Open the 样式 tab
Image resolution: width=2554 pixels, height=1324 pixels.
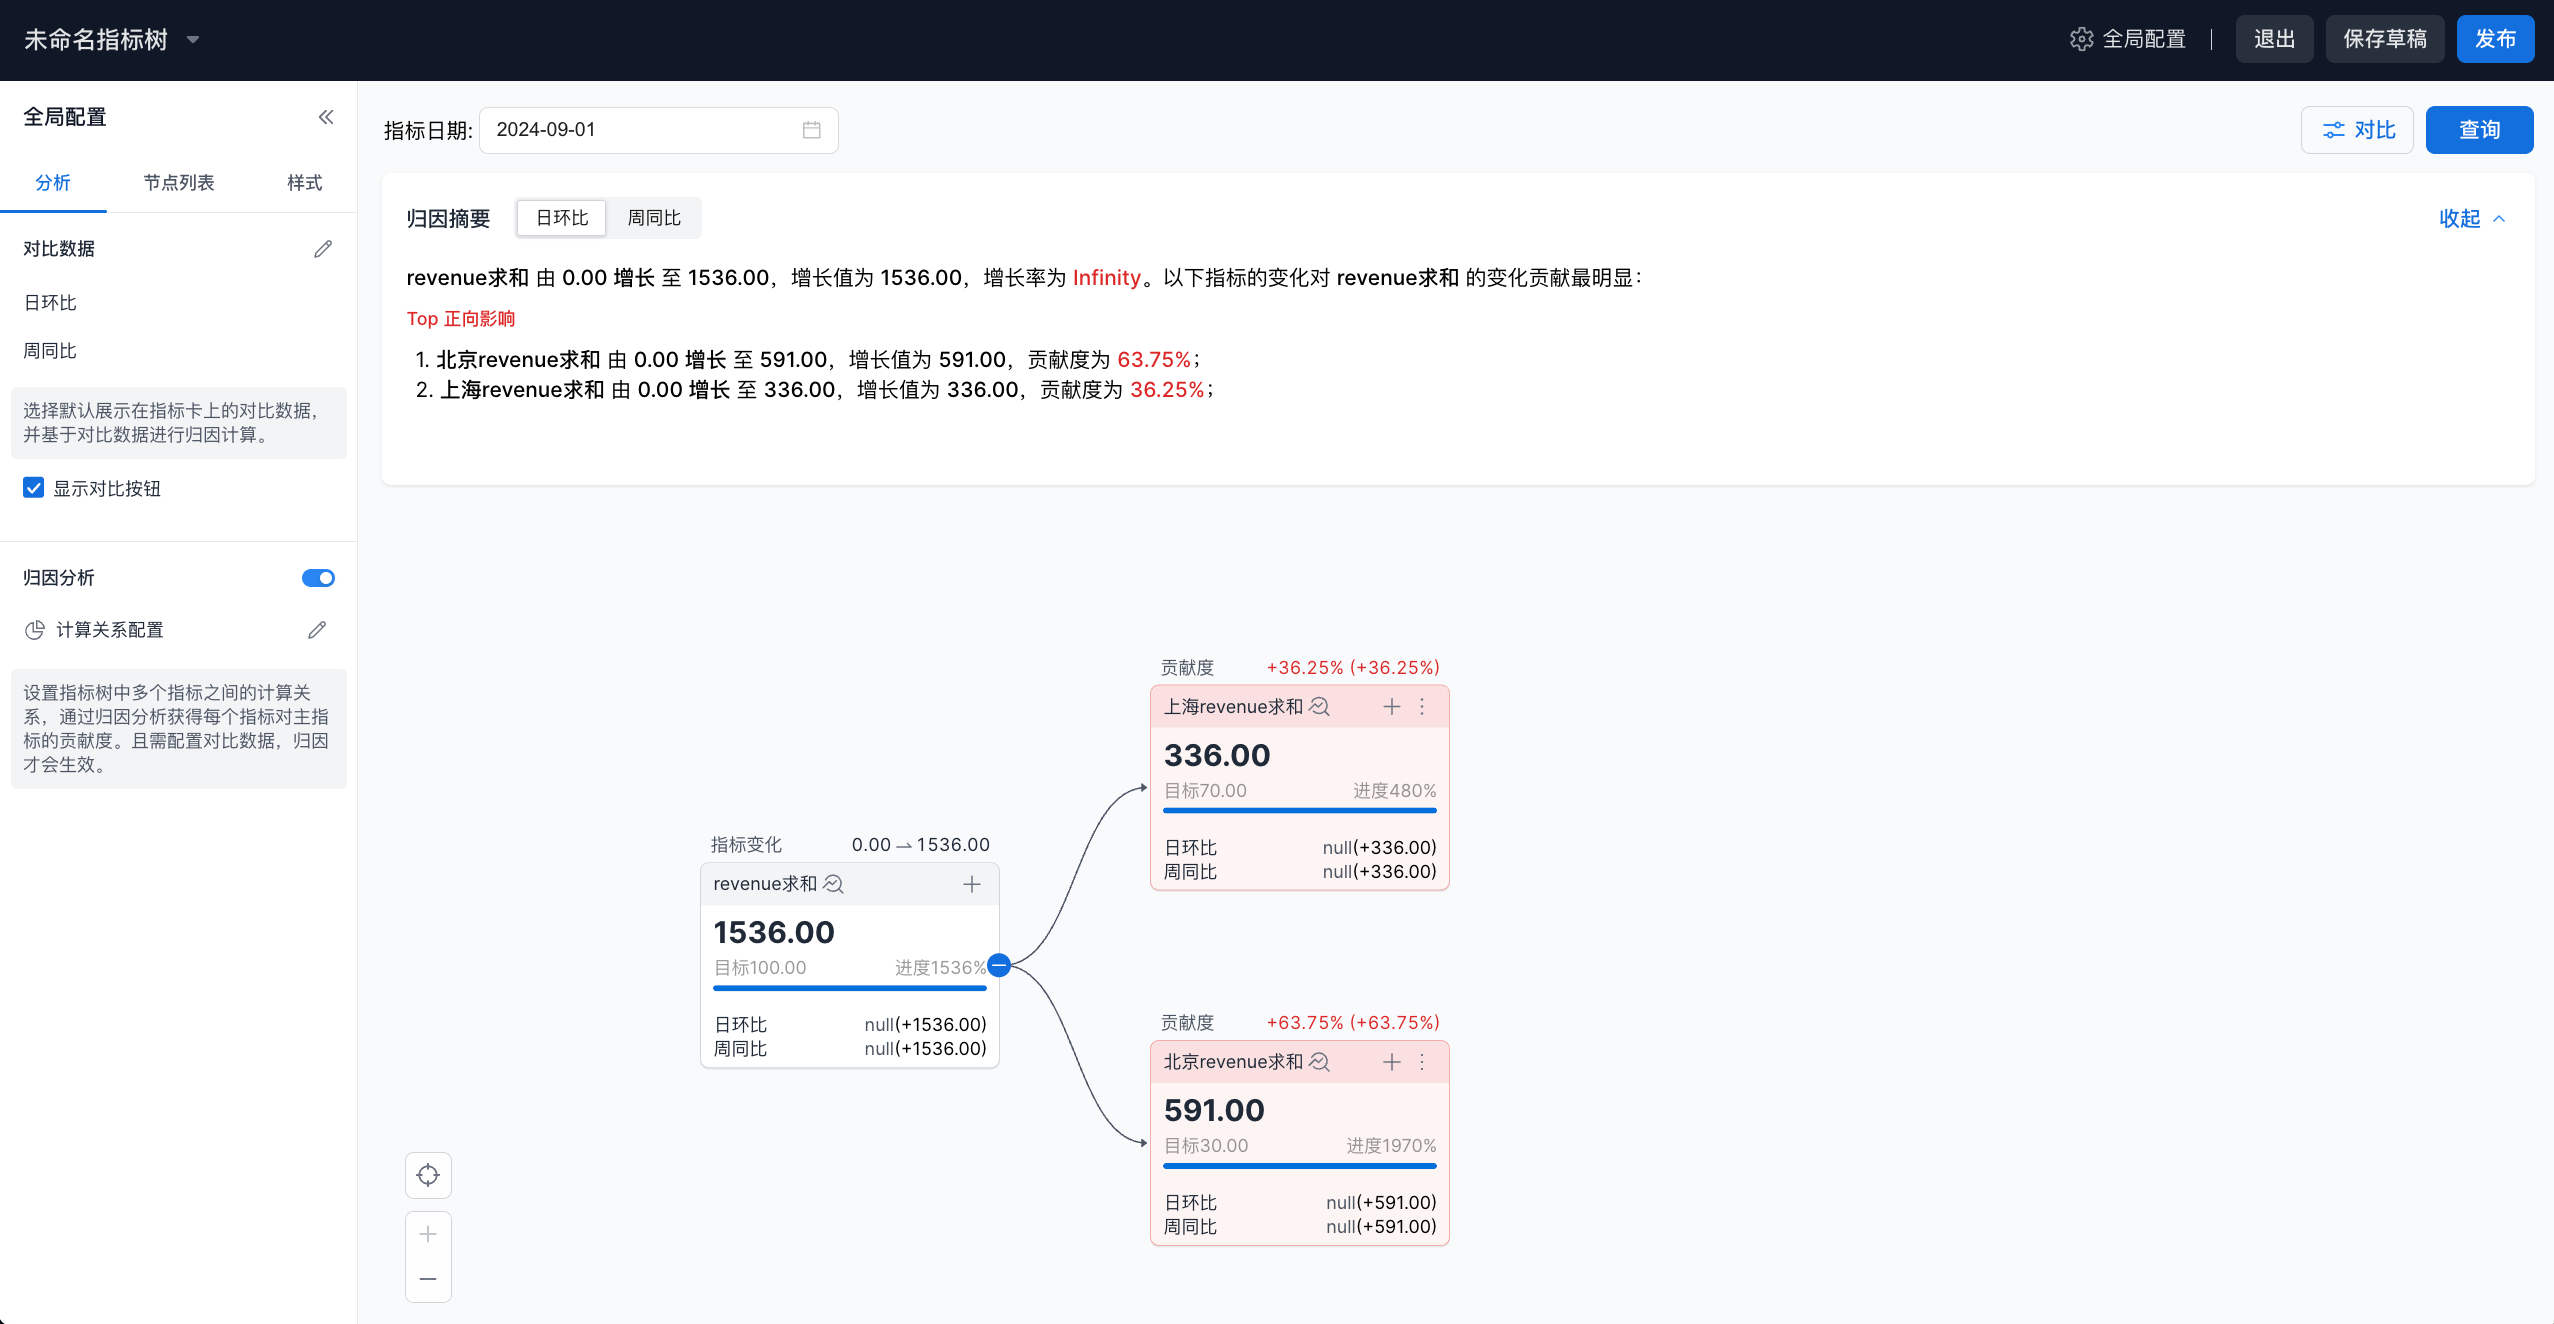pyautogui.click(x=304, y=183)
